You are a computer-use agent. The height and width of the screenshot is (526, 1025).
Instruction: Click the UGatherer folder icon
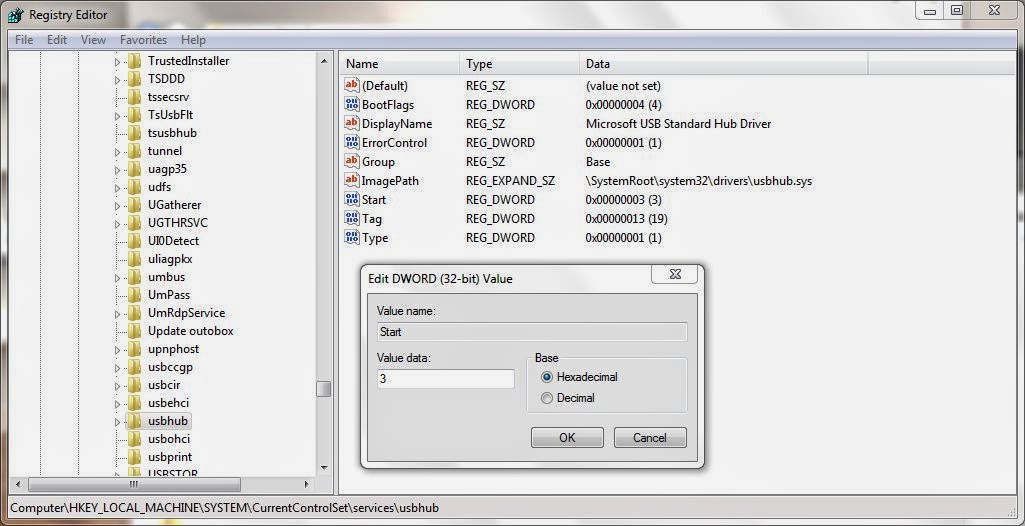tap(134, 205)
